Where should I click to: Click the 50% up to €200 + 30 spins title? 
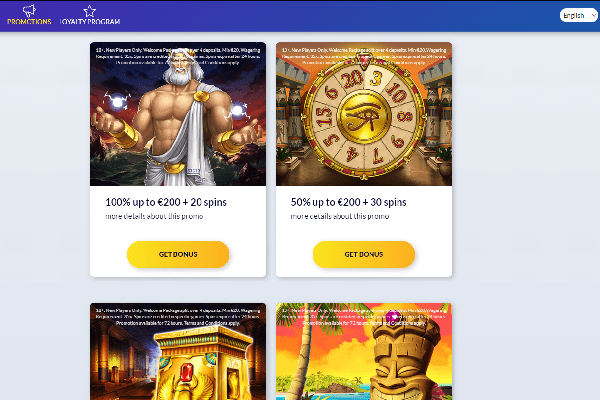click(349, 202)
